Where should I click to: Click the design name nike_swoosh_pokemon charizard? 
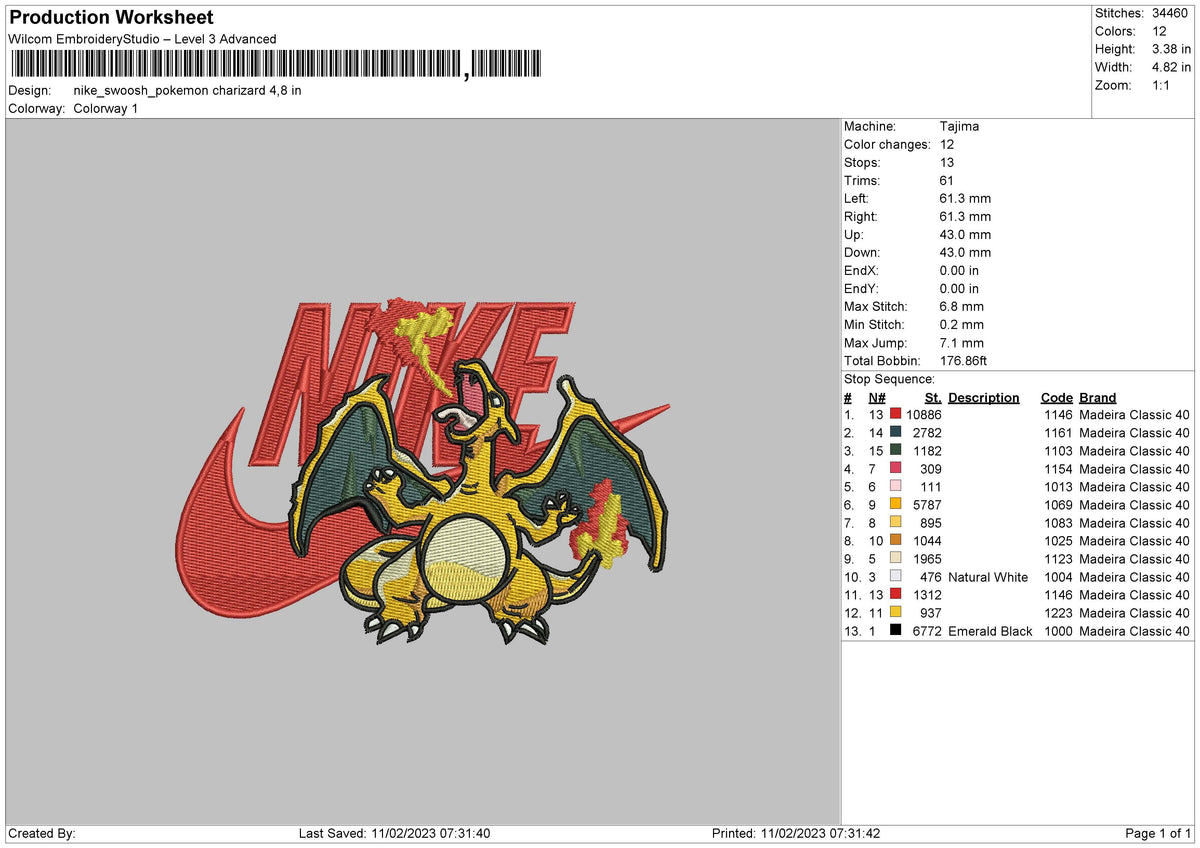coord(186,89)
